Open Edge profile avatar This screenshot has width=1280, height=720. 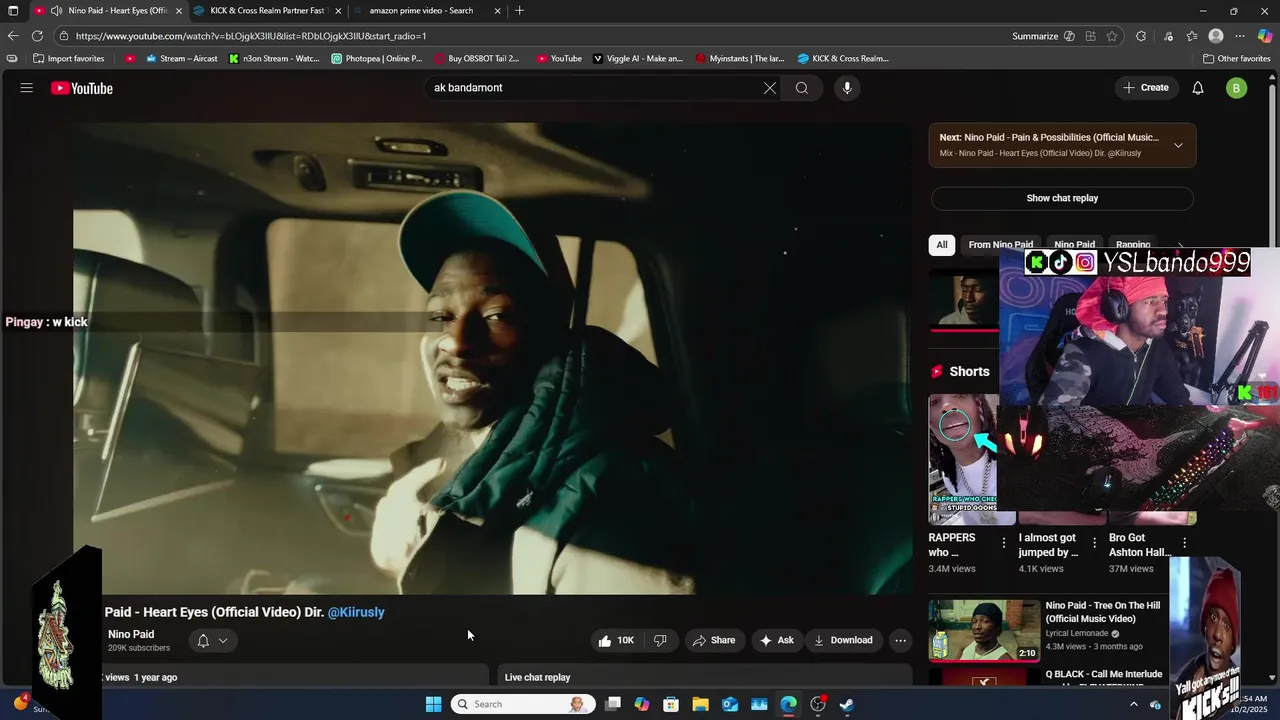(1216, 36)
